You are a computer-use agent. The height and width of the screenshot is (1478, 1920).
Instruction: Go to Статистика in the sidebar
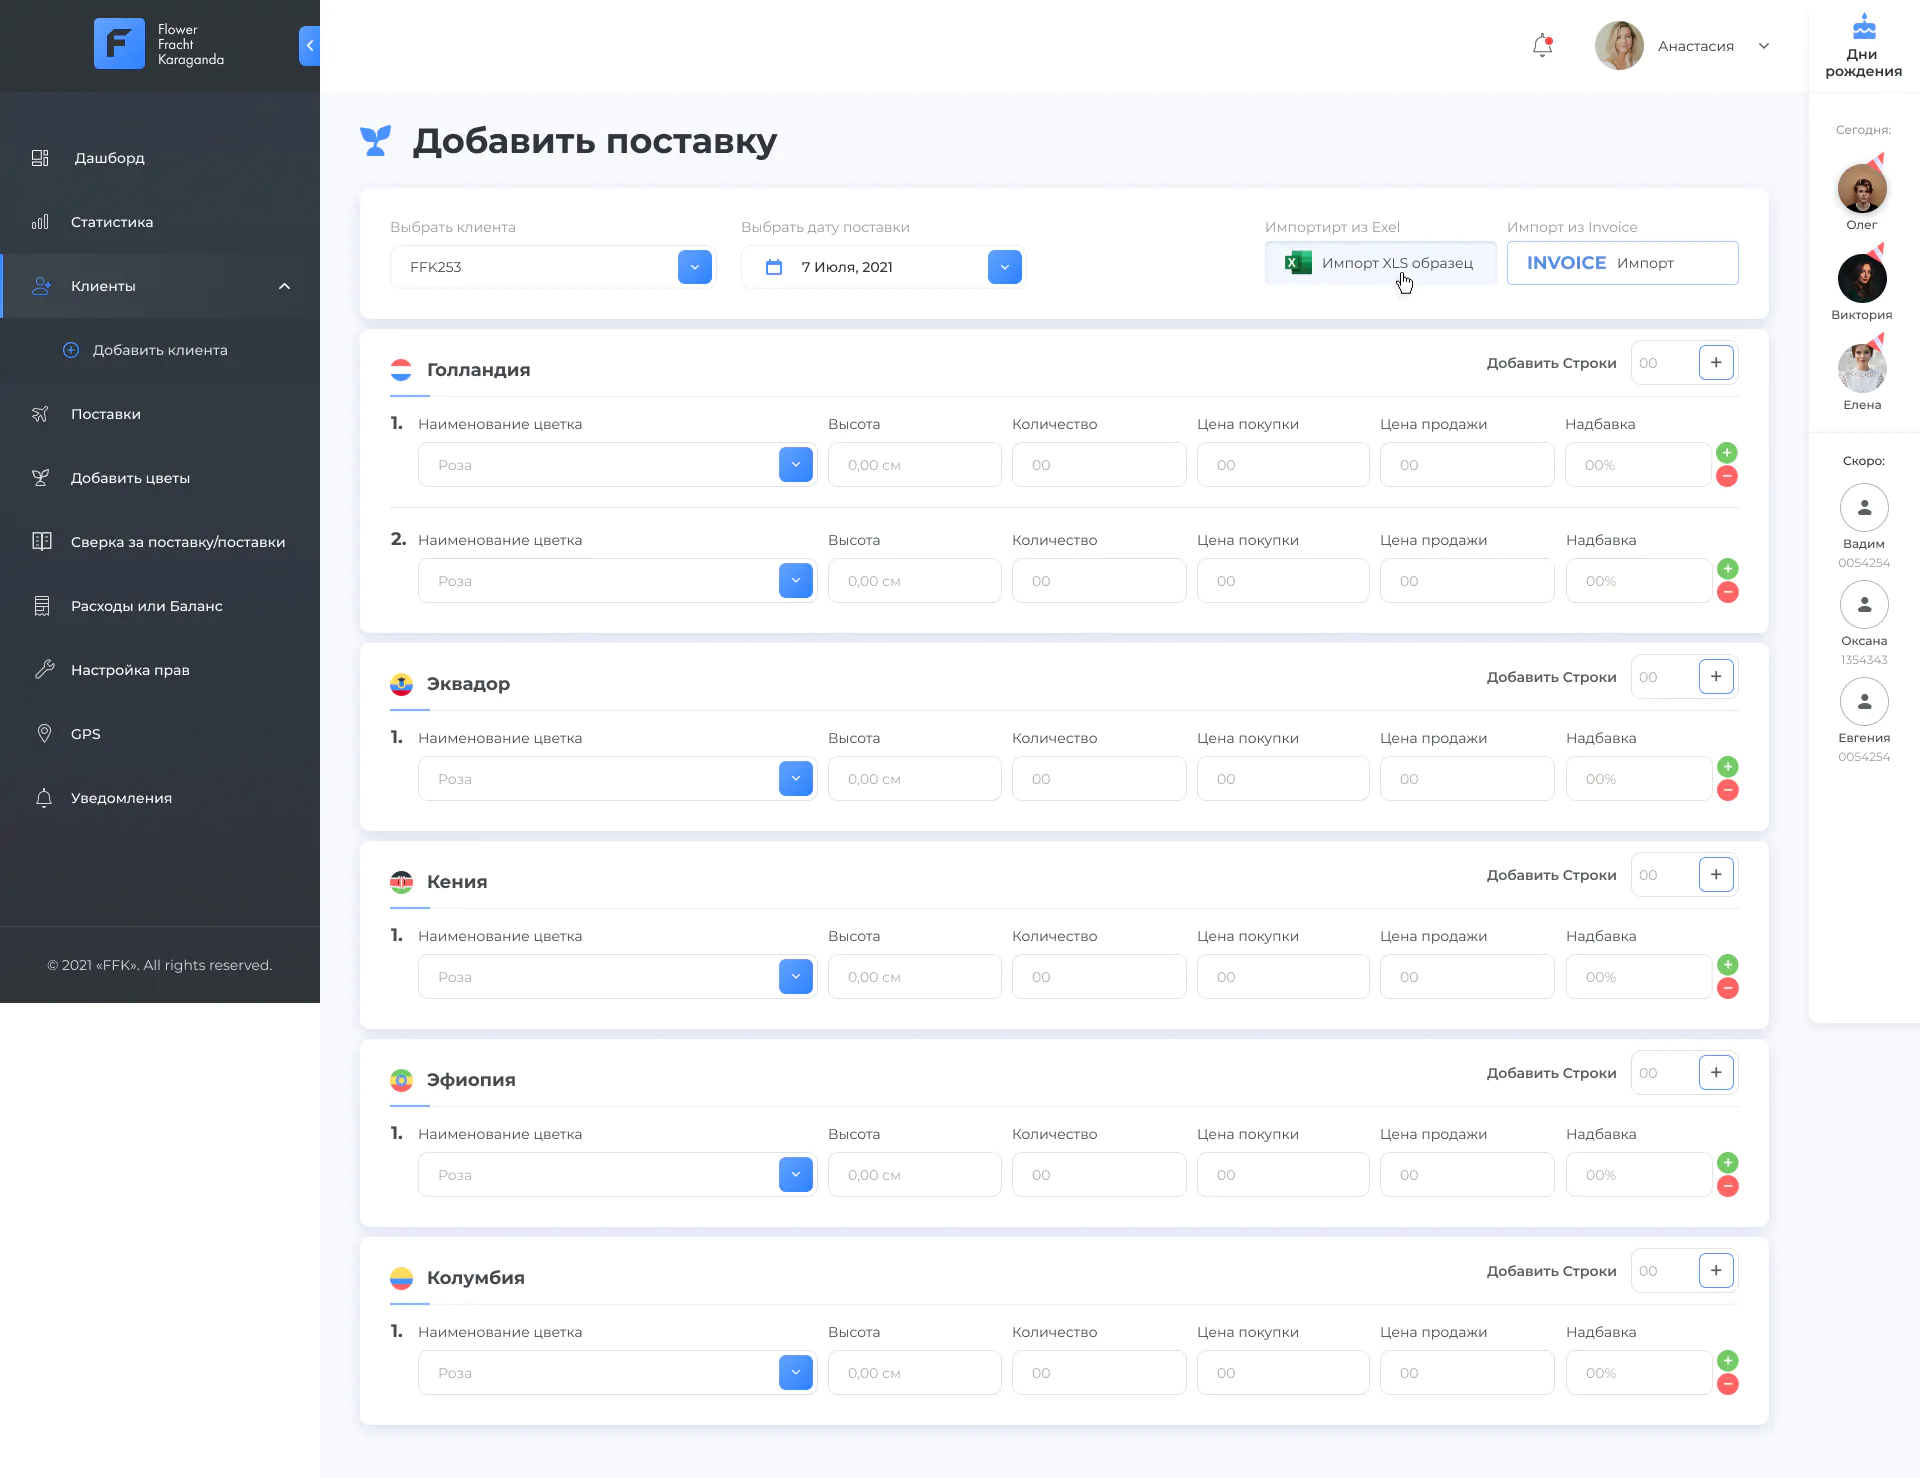[112, 222]
